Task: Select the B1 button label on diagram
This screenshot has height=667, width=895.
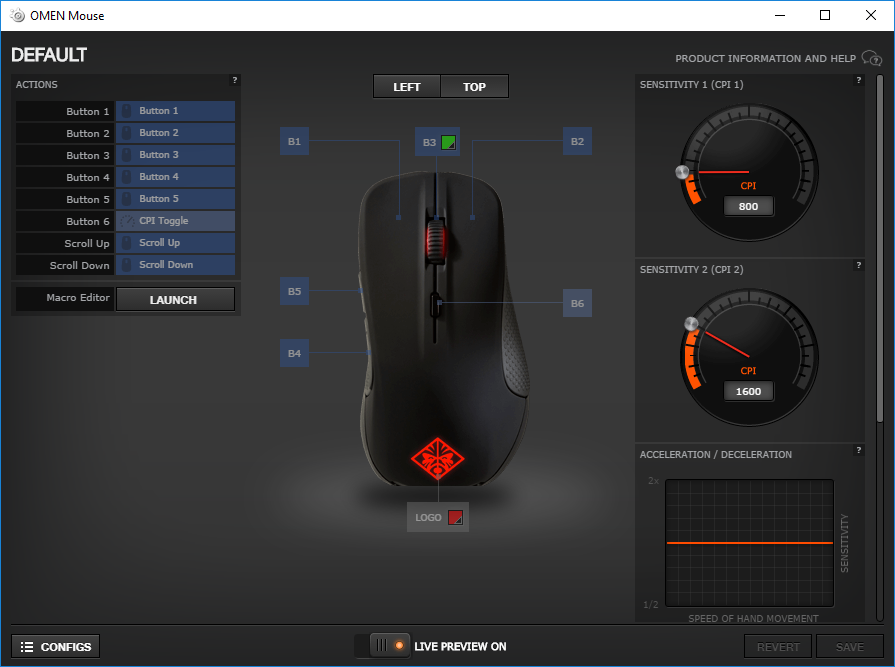Action: (x=294, y=142)
